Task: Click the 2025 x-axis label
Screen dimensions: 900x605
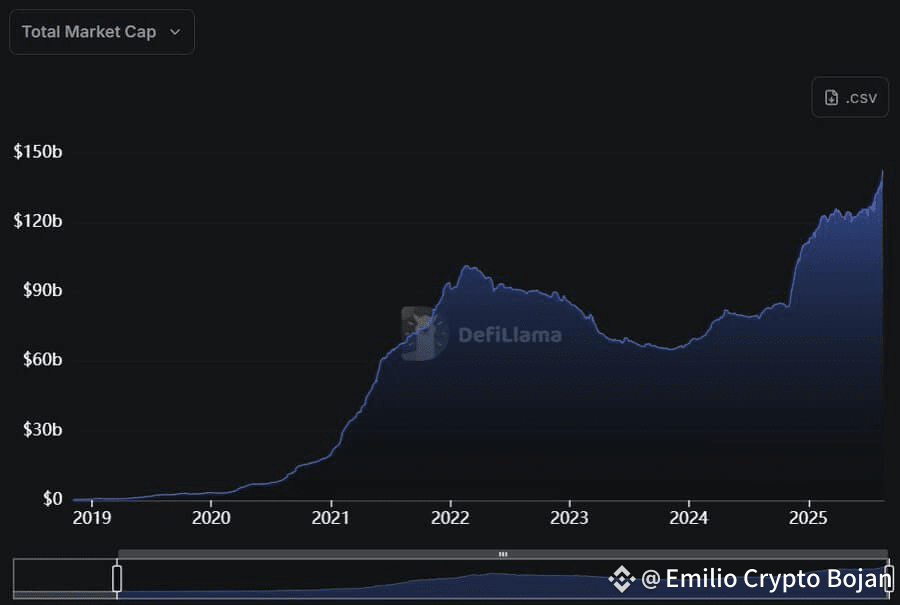Action: (x=808, y=518)
